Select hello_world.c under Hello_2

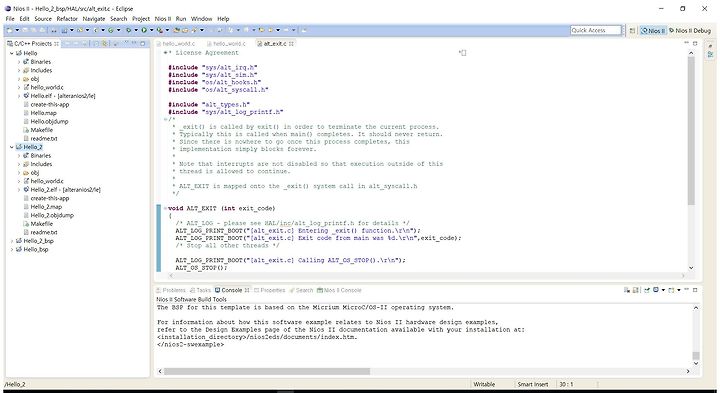pos(47,181)
